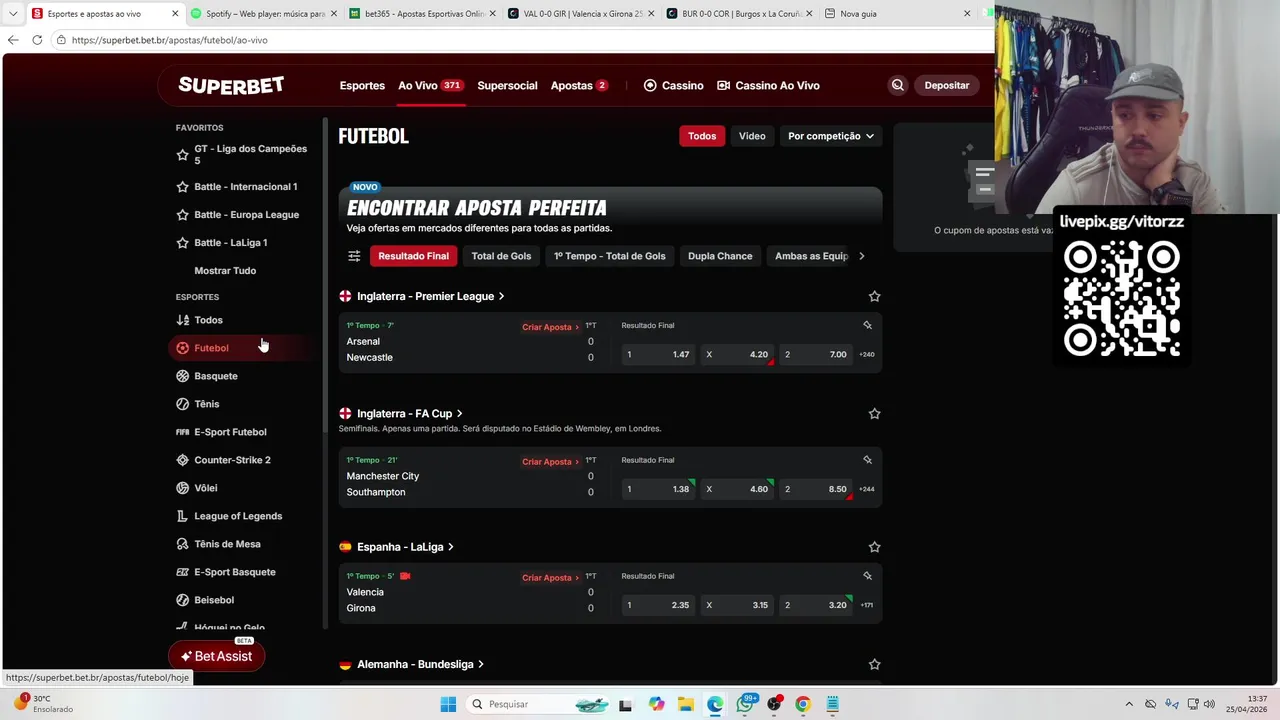1280x720 pixels.
Task: Open +244 more markets for Manchester City match
Action: click(866, 489)
